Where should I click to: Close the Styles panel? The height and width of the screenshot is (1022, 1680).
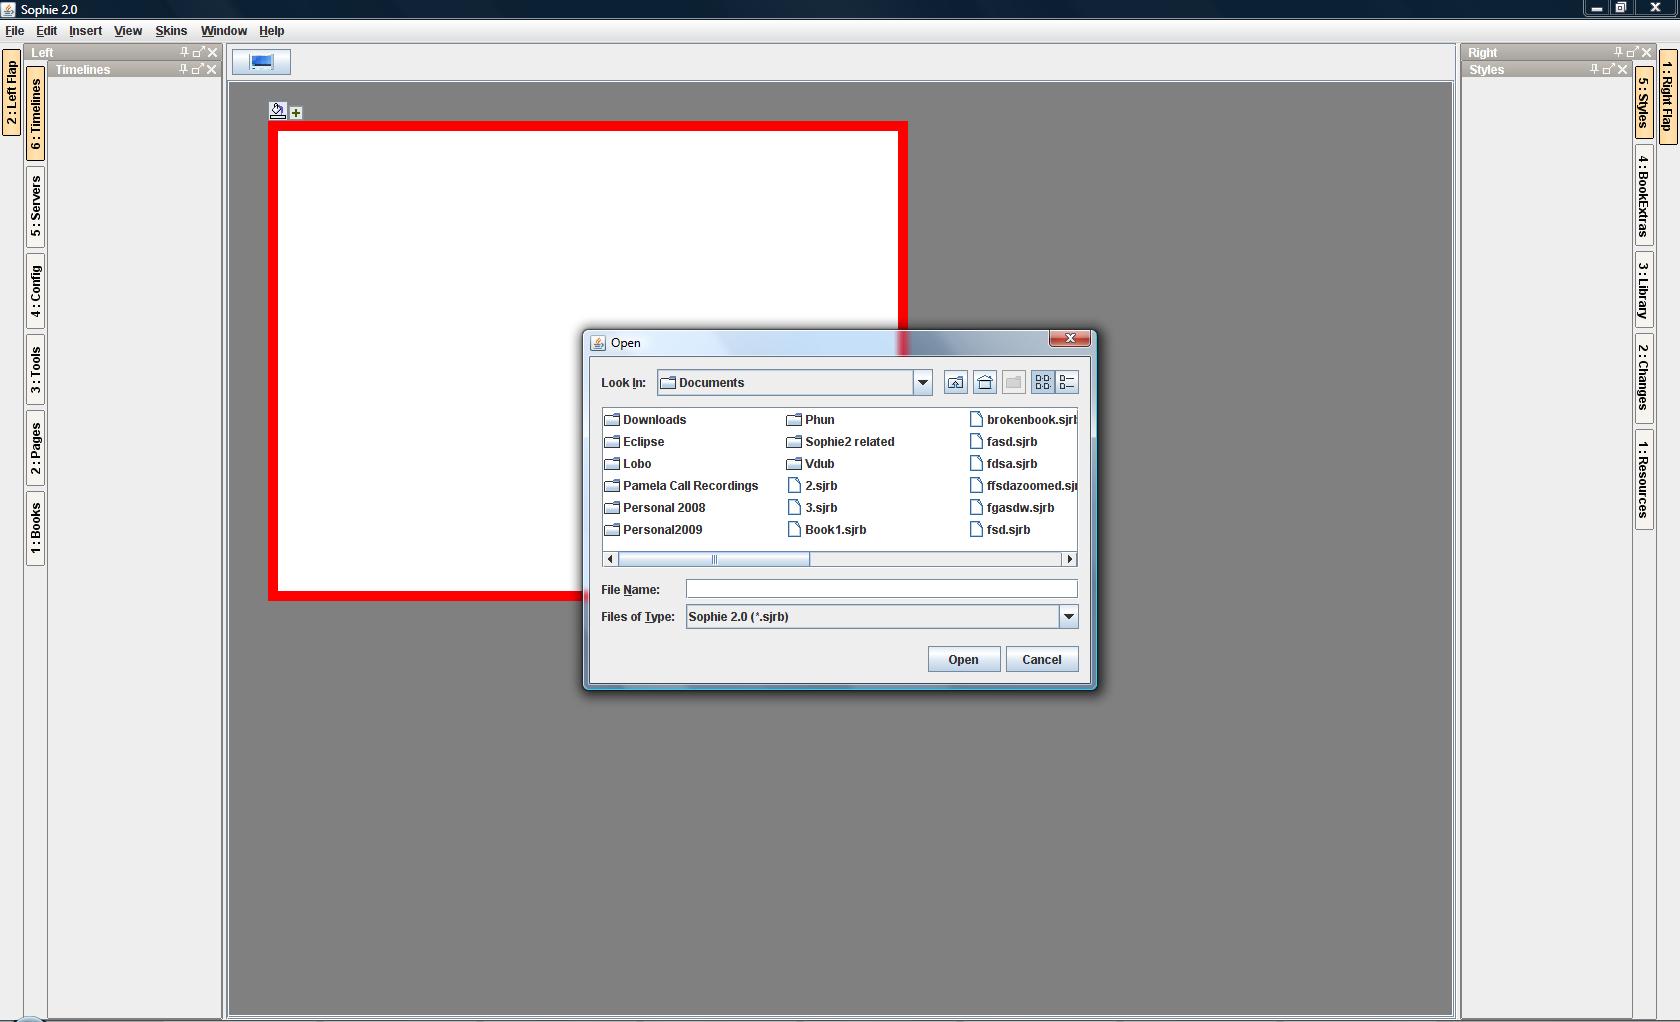[1622, 69]
